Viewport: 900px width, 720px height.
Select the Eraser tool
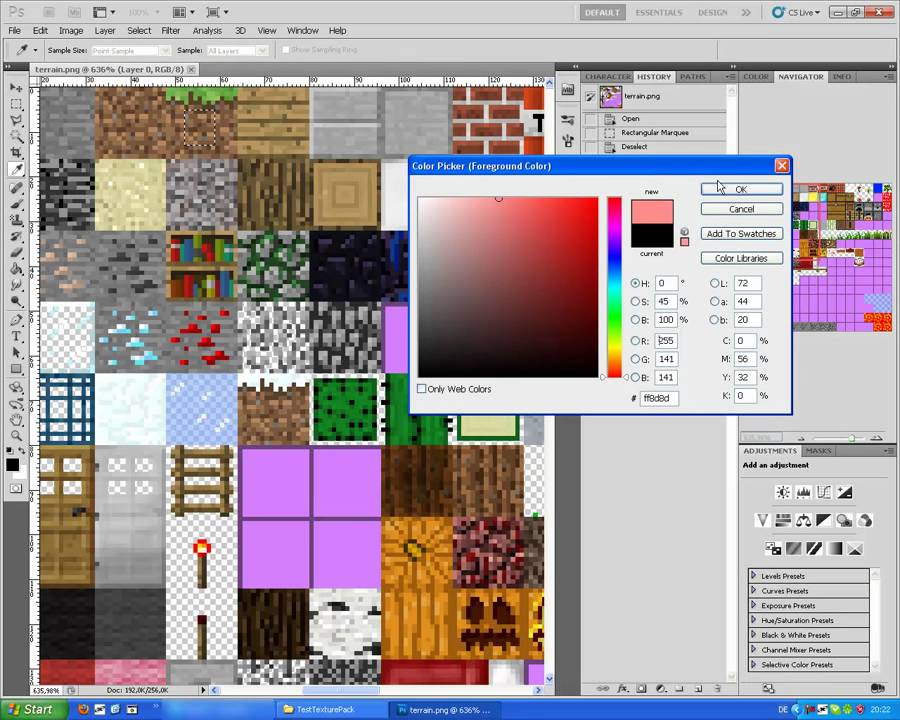[x=16, y=253]
